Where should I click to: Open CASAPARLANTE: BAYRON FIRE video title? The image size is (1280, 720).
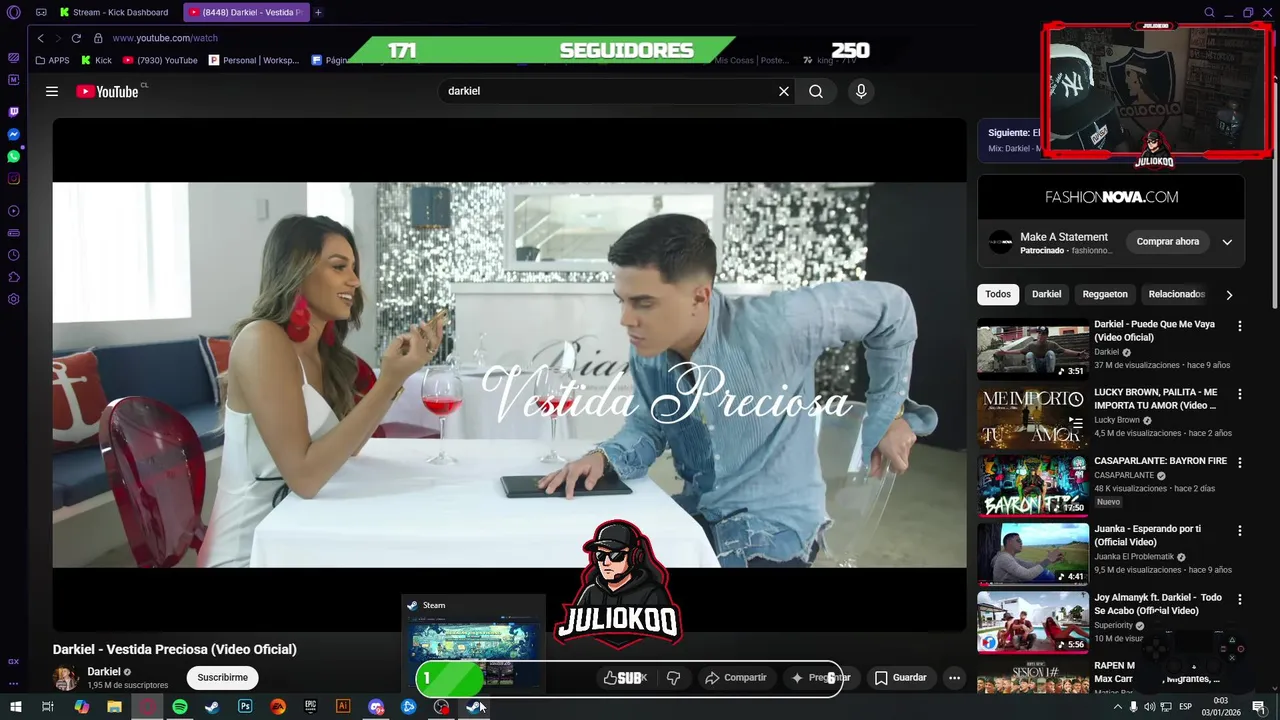[x=1160, y=461]
